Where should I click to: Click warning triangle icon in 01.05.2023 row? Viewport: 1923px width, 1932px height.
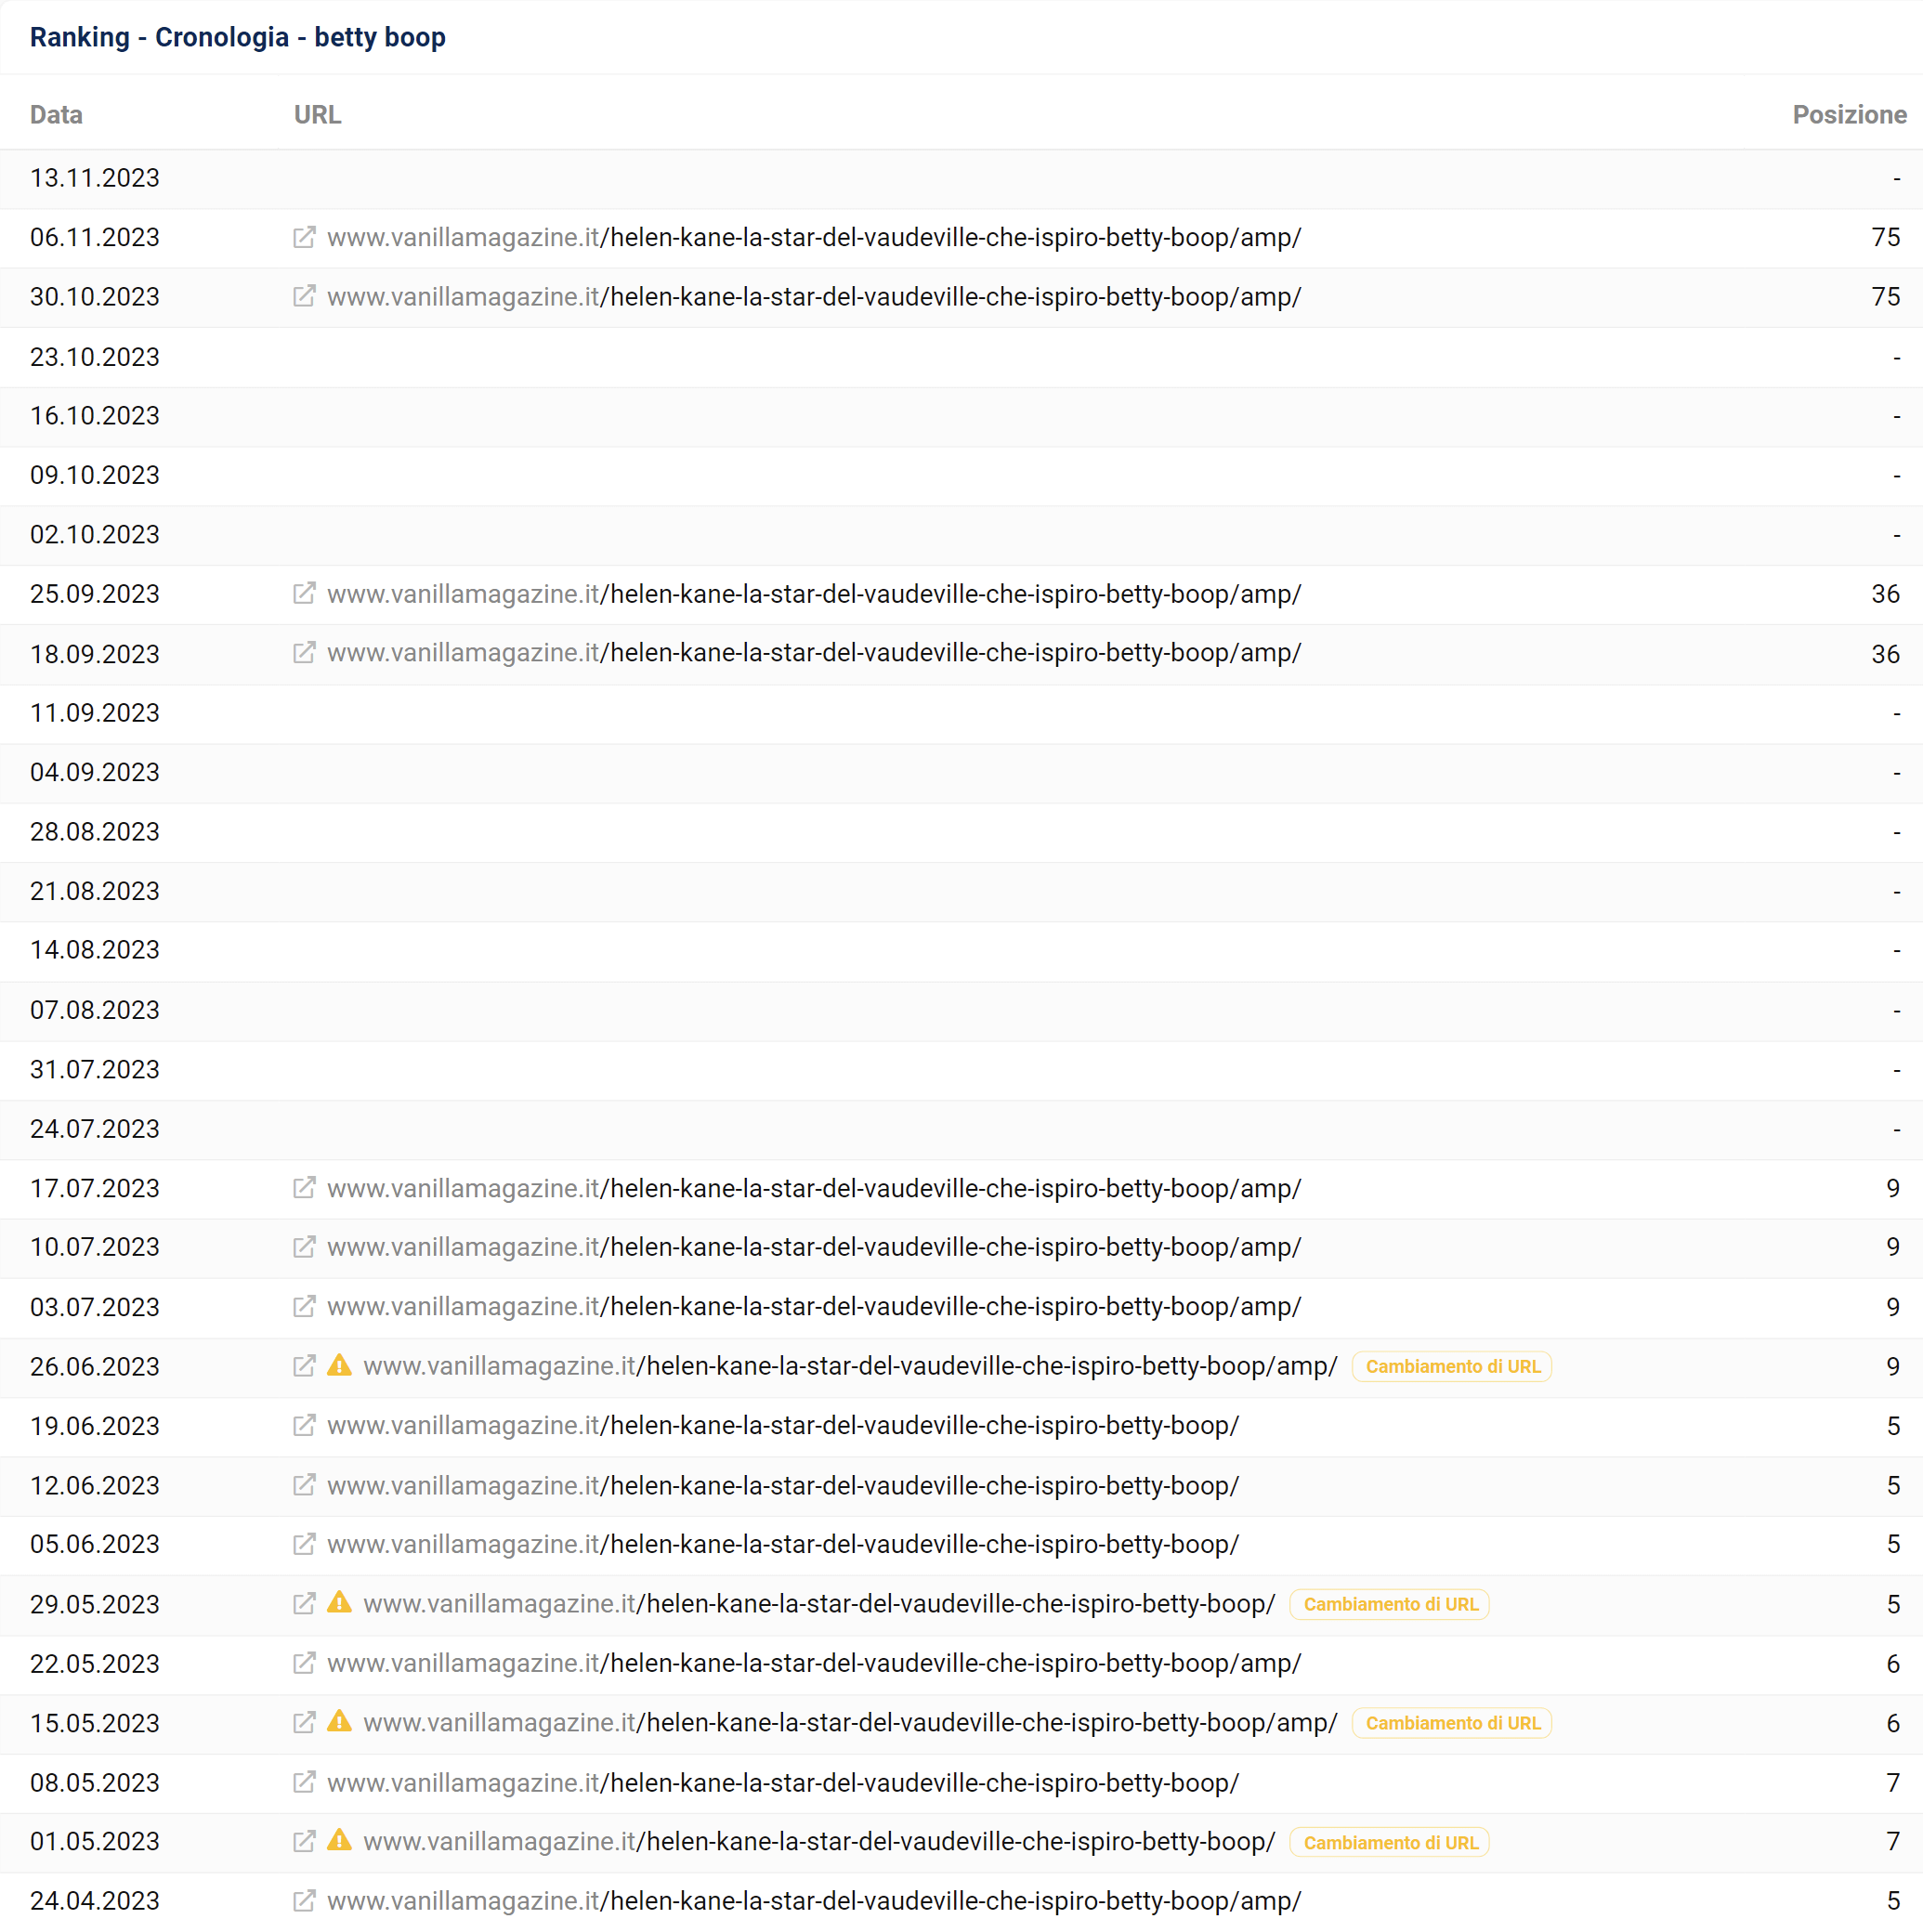point(340,1840)
